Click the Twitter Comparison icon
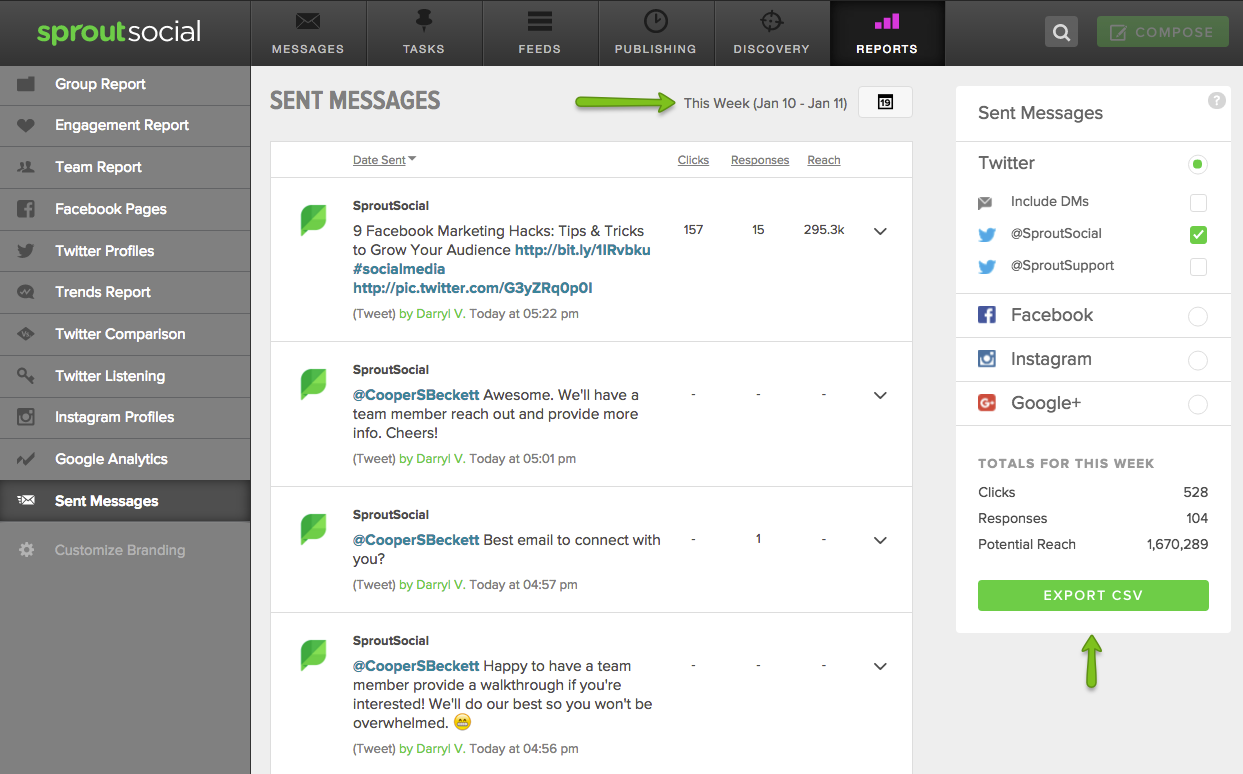1243x774 pixels. click(26, 334)
